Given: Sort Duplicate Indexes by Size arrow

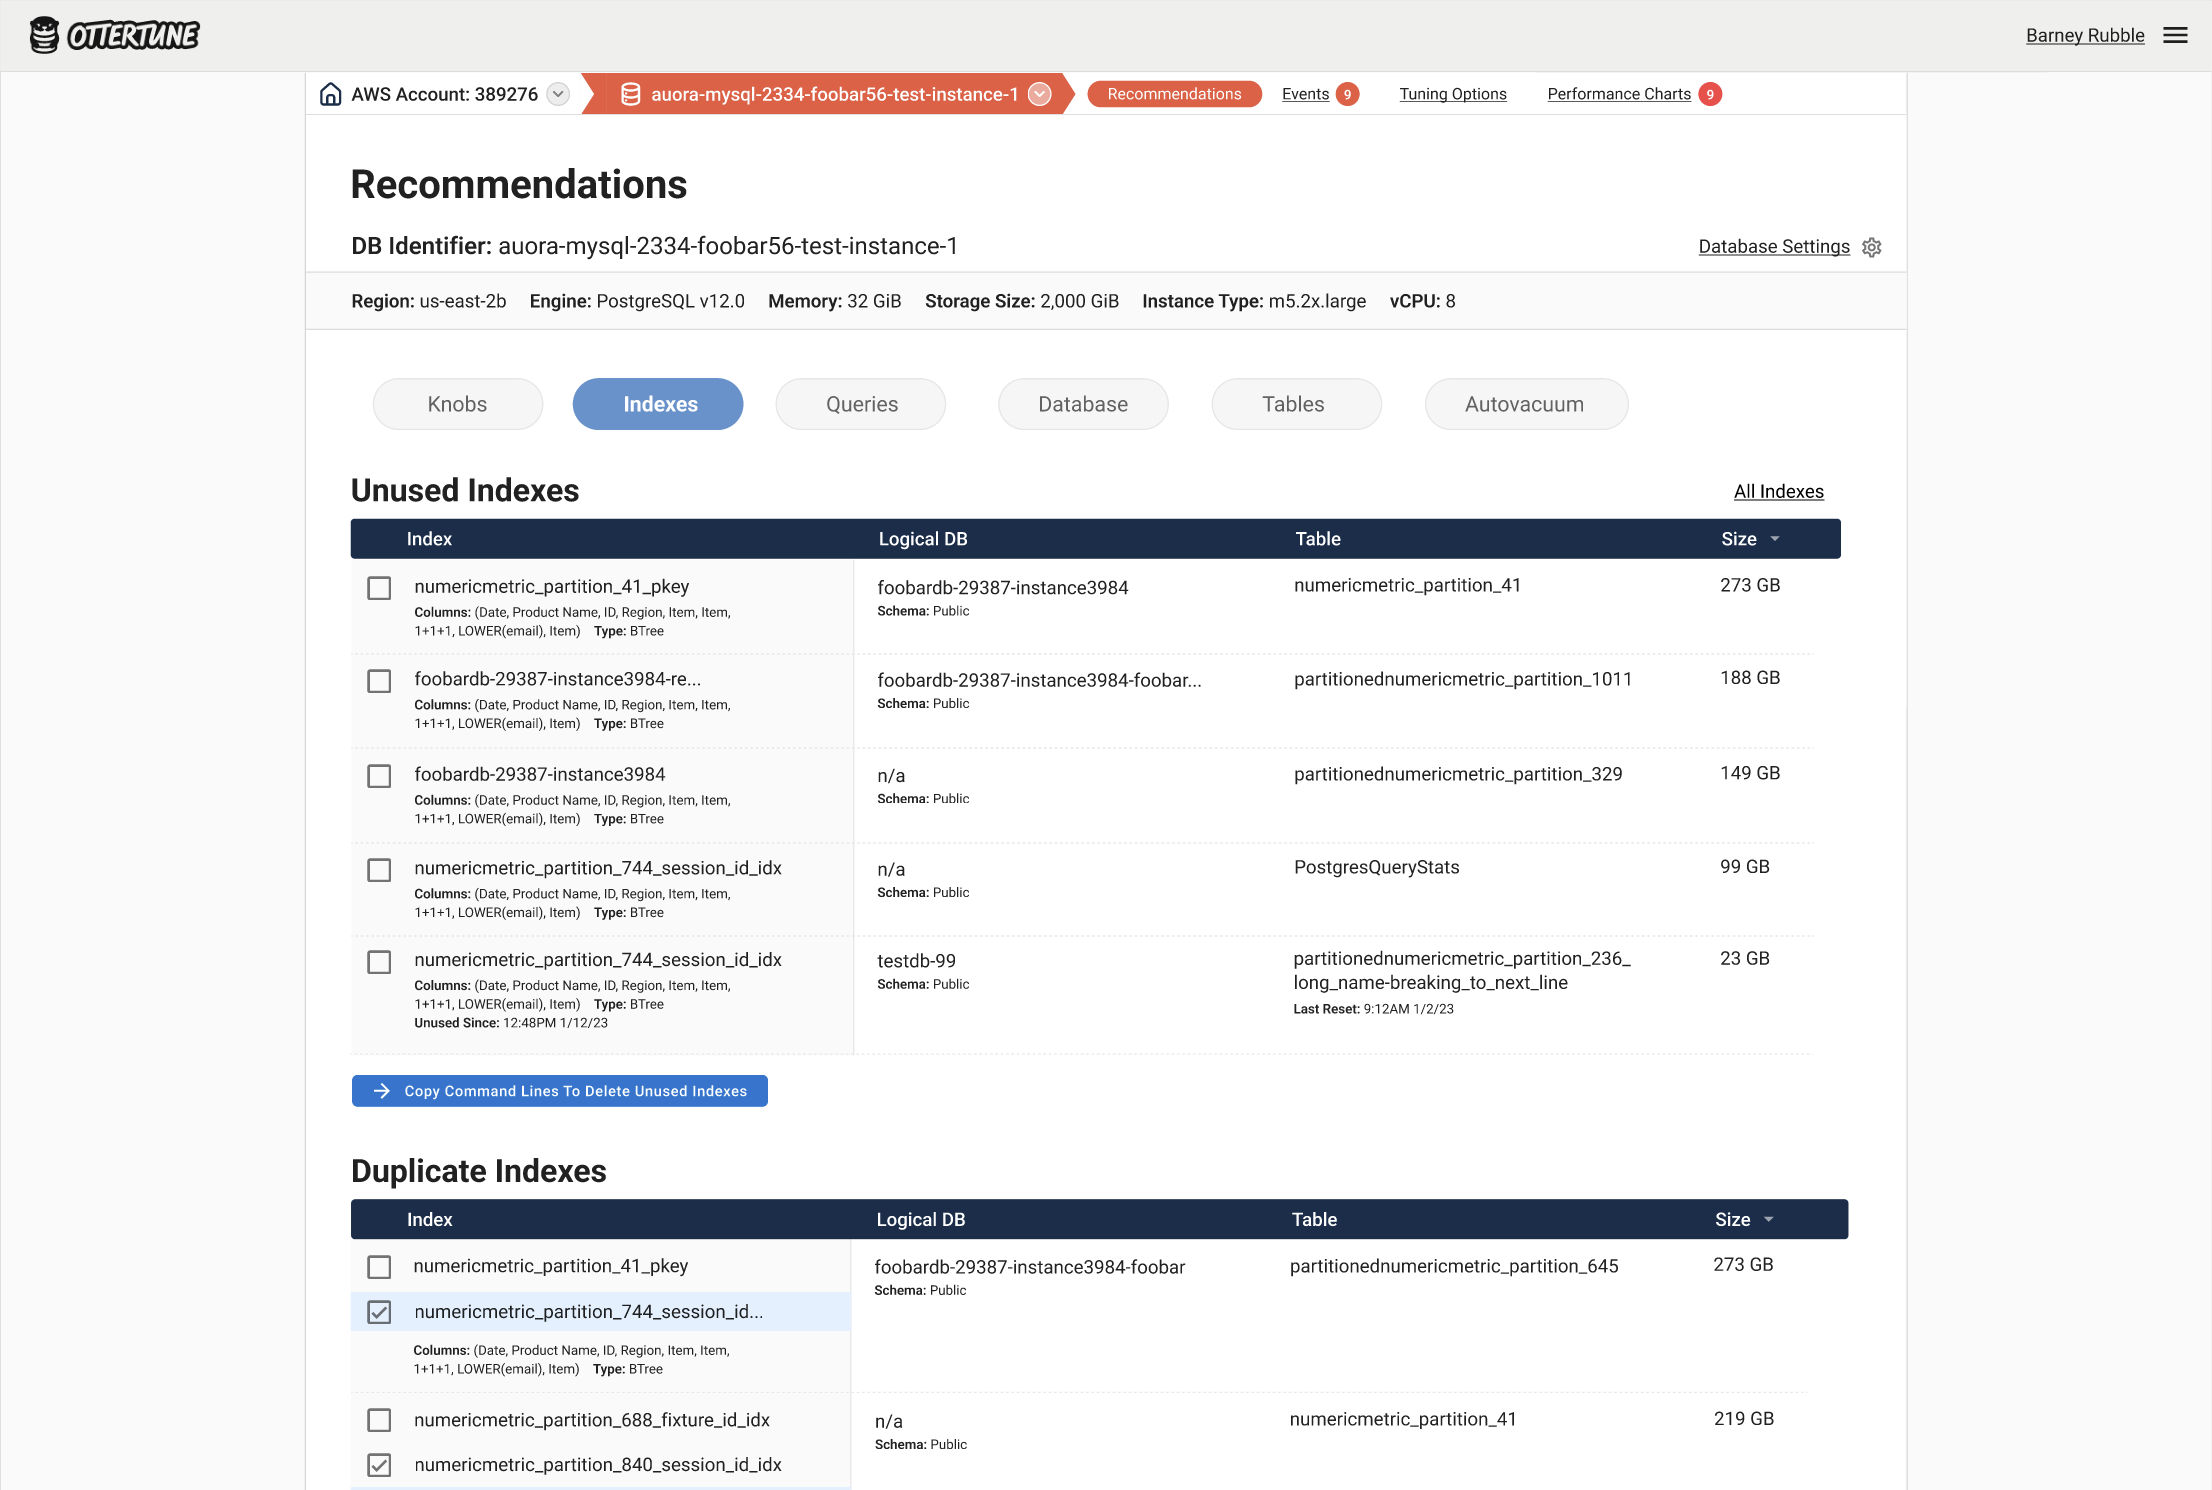Looking at the screenshot, I should point(1769,1220).
